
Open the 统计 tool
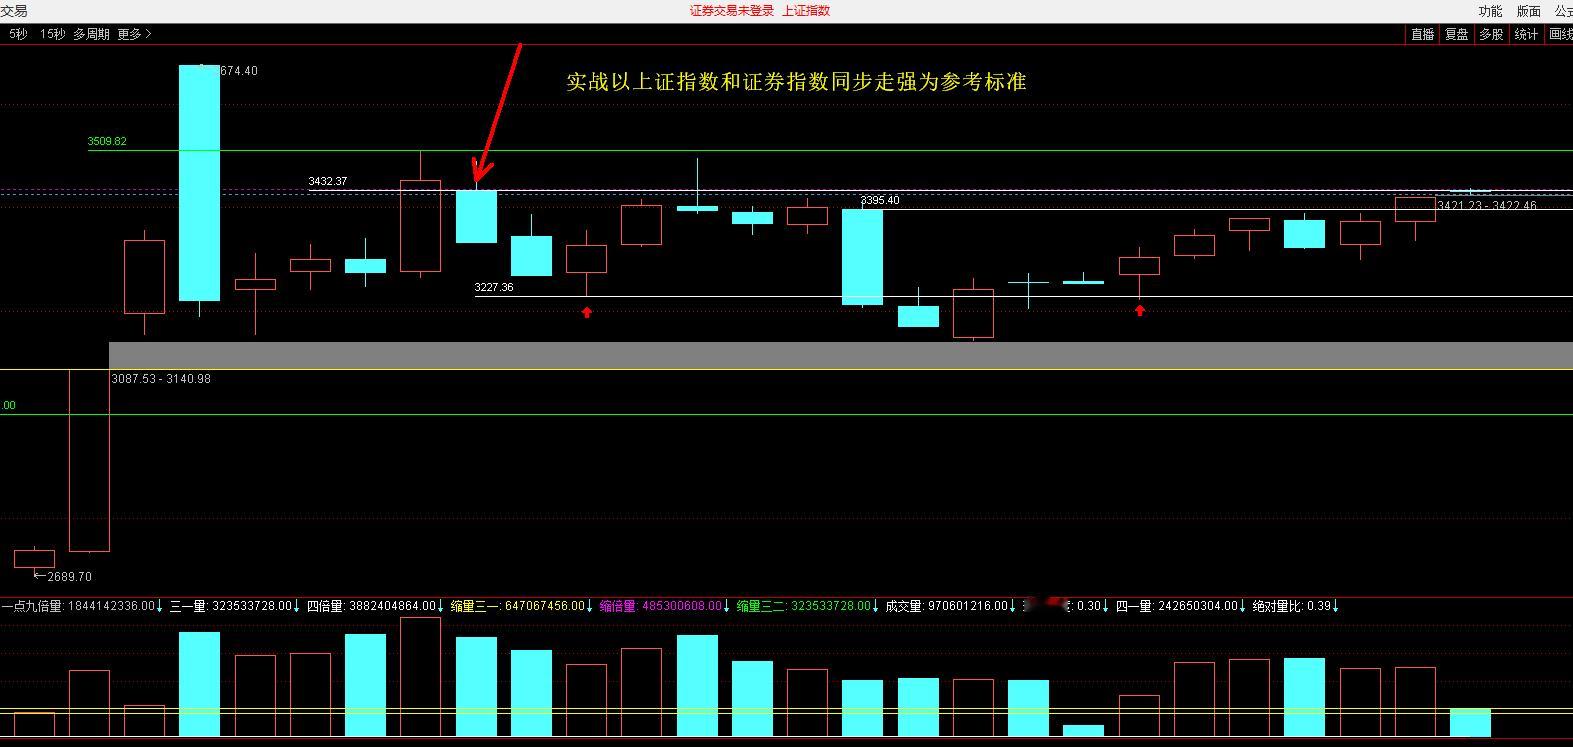pyautogui.click(x=1526, y=34)
